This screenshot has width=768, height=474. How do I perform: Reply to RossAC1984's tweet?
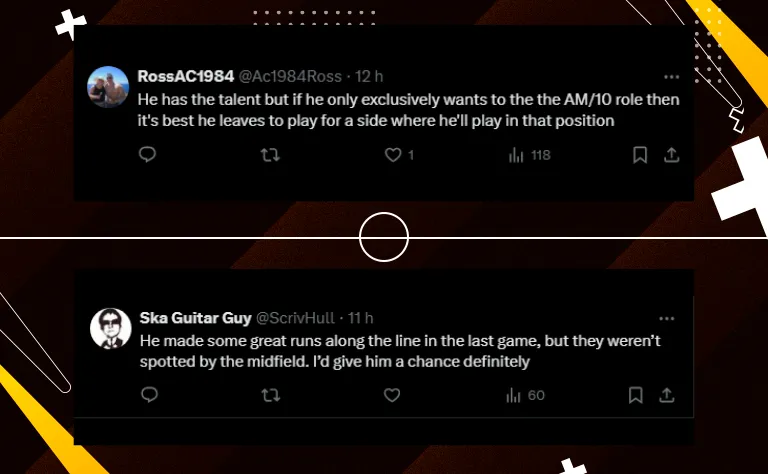(147, 155)
